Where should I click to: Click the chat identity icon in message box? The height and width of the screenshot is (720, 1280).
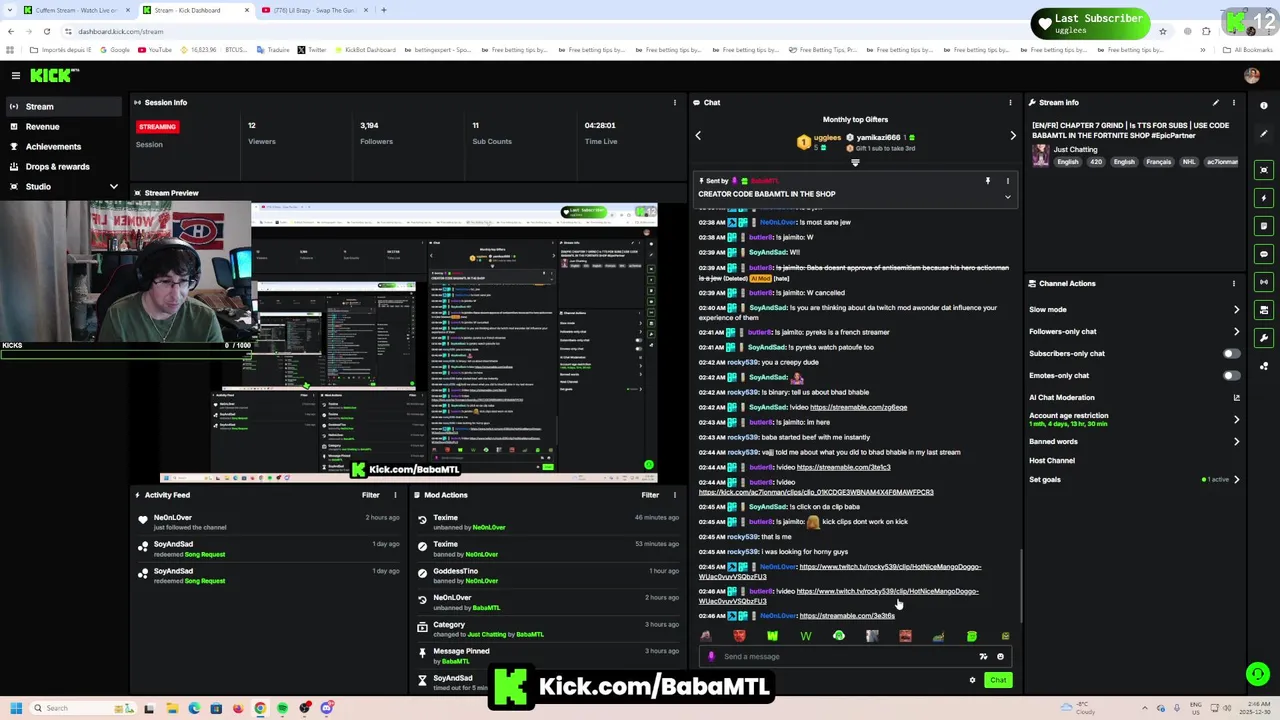711,657
